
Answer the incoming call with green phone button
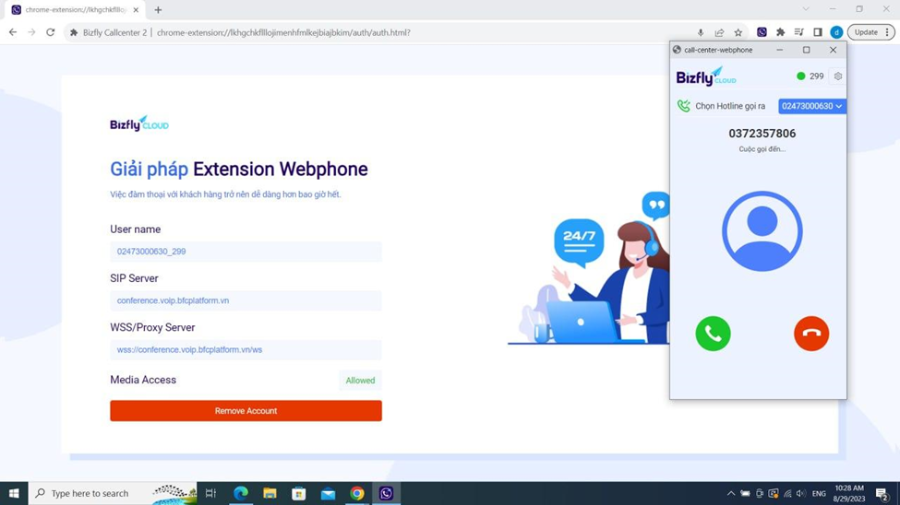click(x=713, y=333)
